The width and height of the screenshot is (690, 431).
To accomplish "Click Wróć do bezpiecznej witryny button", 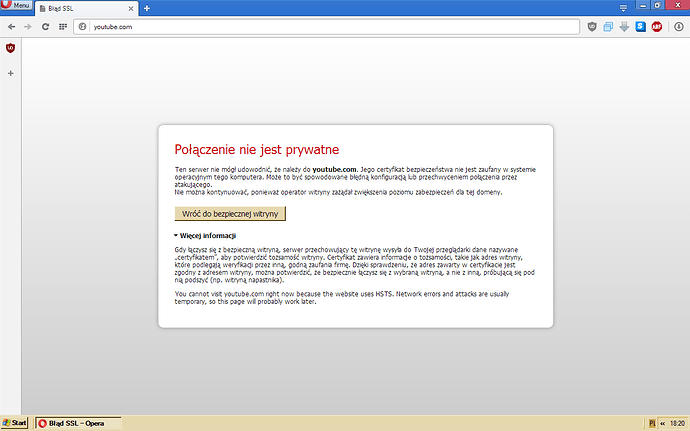I will [230, 214].
